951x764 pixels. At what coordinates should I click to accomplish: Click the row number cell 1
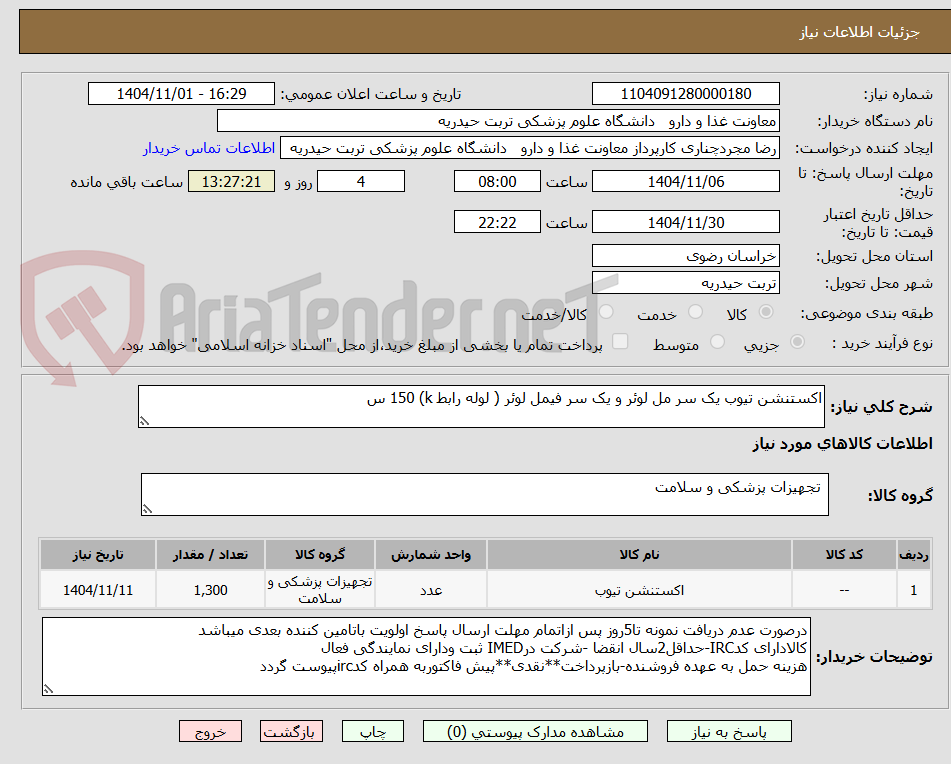913,590
